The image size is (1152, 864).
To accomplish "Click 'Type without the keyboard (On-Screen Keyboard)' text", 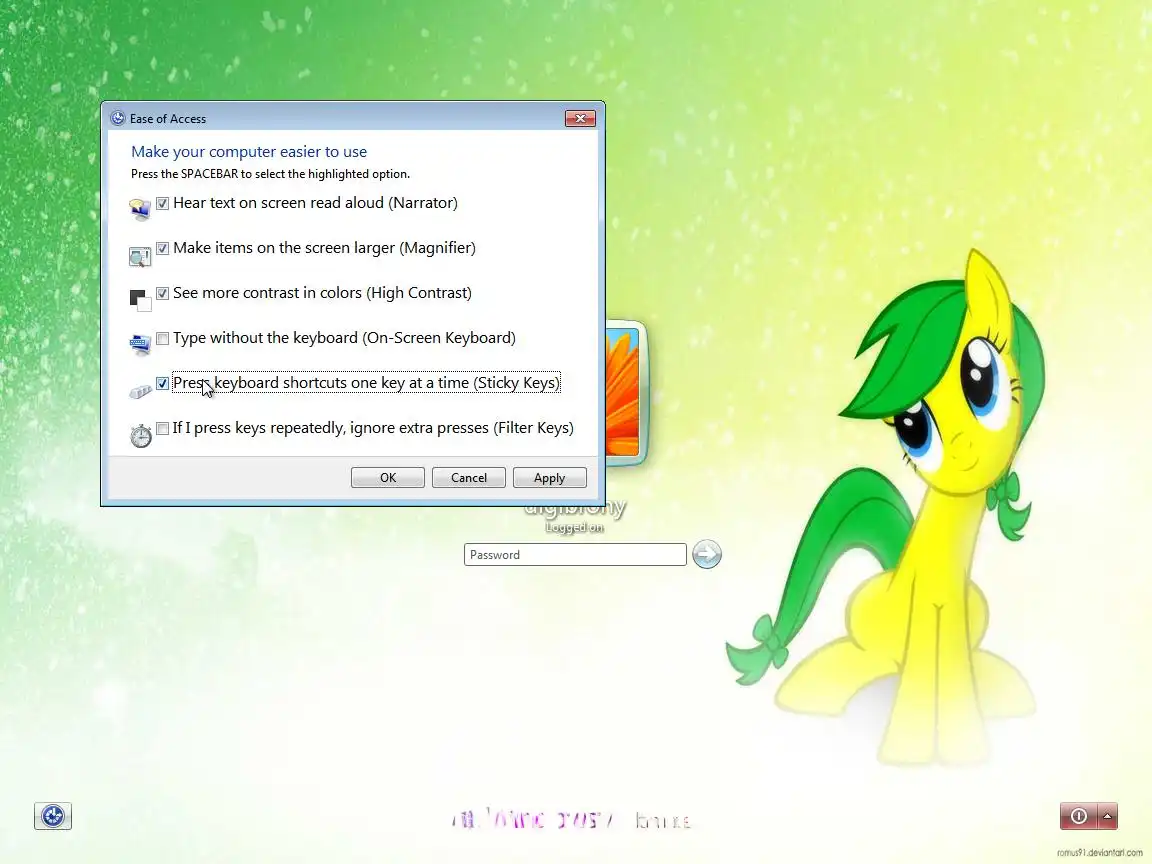I will pyautogui.click(x=345, y=338).
